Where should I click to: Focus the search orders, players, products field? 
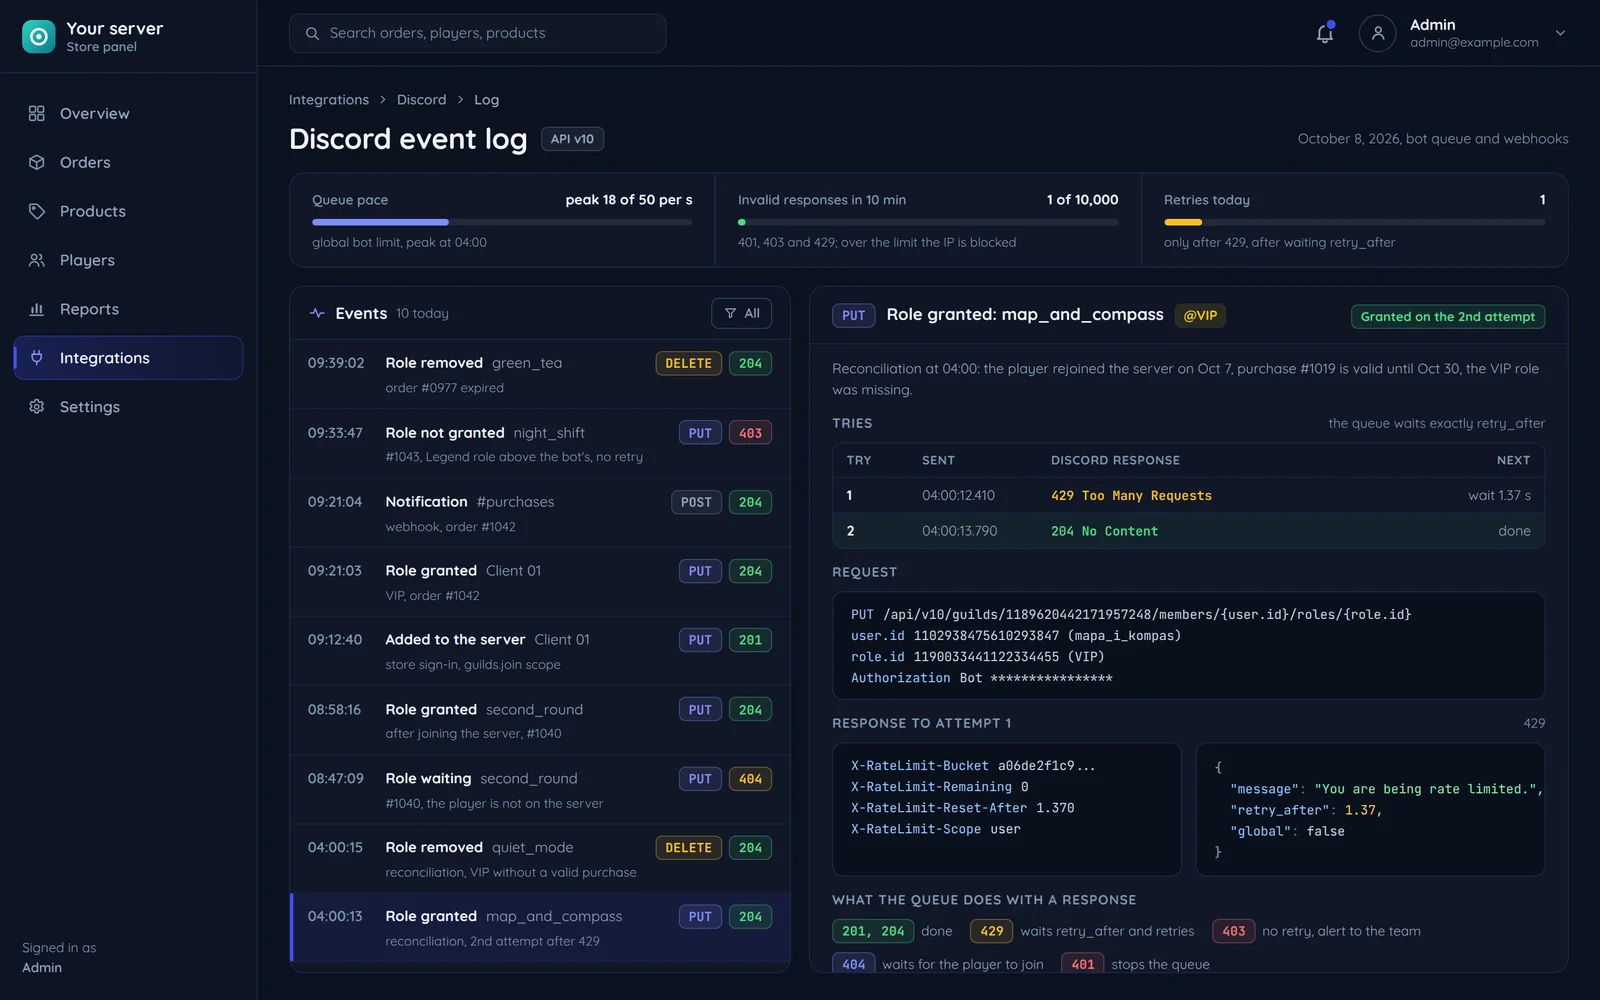pyautogui.click(x=478, y=34)
